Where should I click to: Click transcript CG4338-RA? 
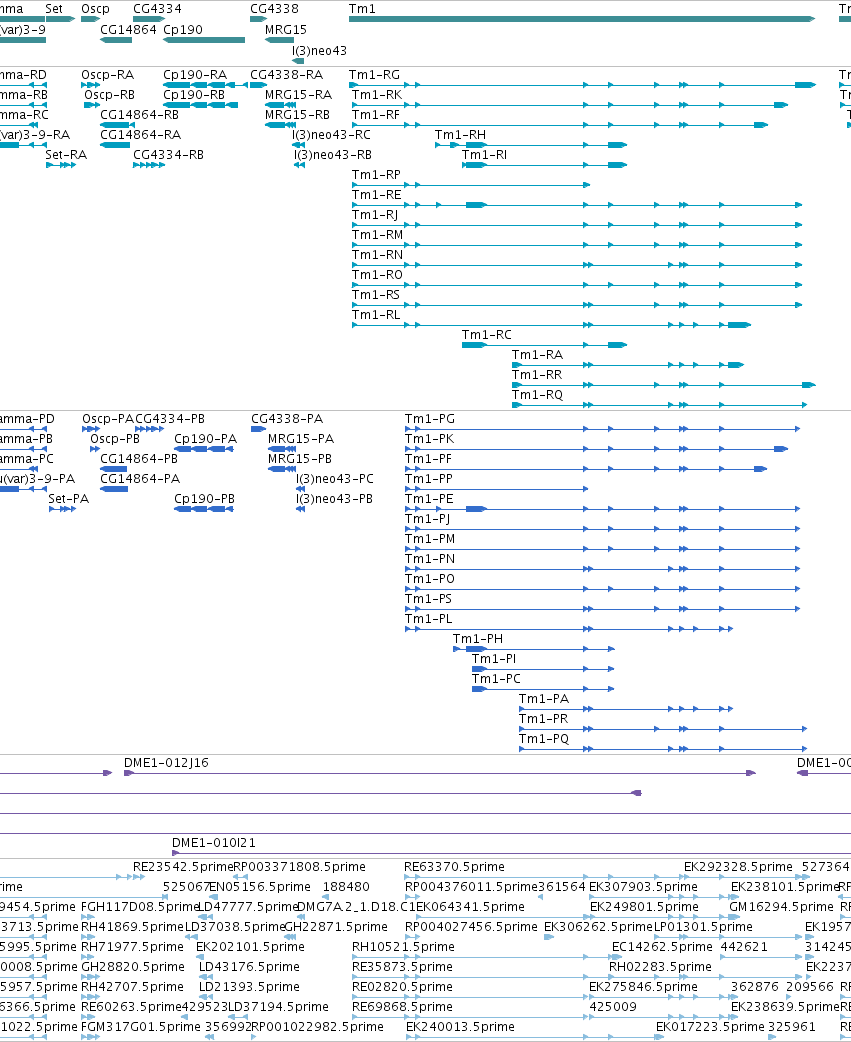click(287, 75)
